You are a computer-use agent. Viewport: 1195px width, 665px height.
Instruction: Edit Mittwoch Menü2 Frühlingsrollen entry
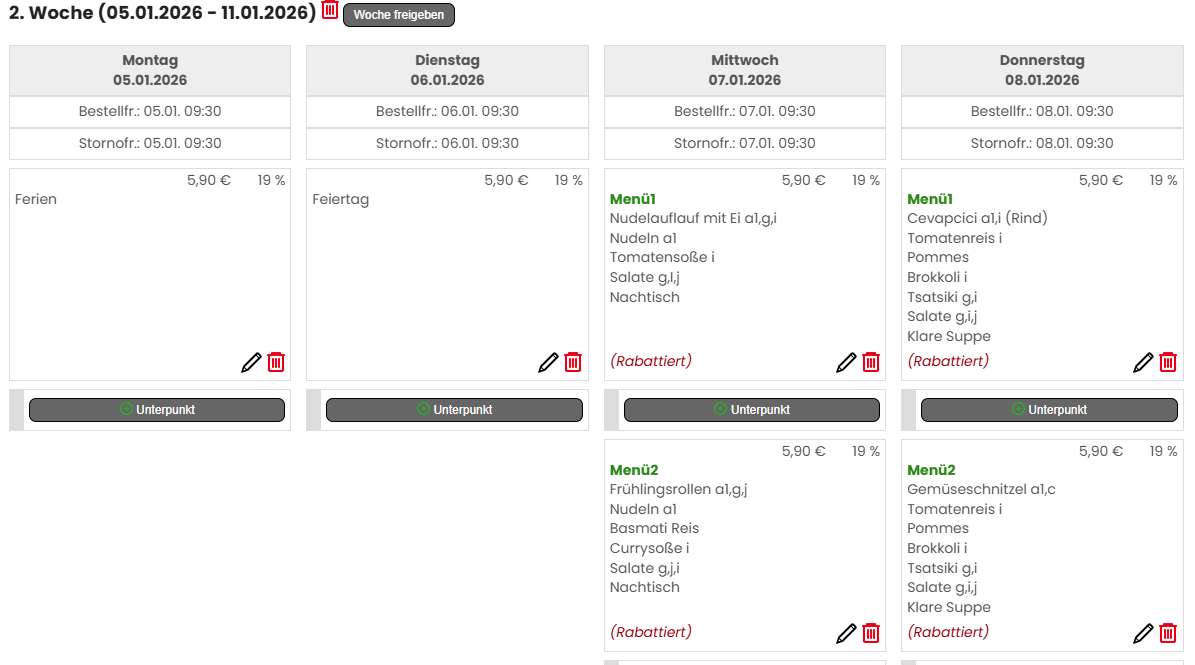[x=846, y=633]
